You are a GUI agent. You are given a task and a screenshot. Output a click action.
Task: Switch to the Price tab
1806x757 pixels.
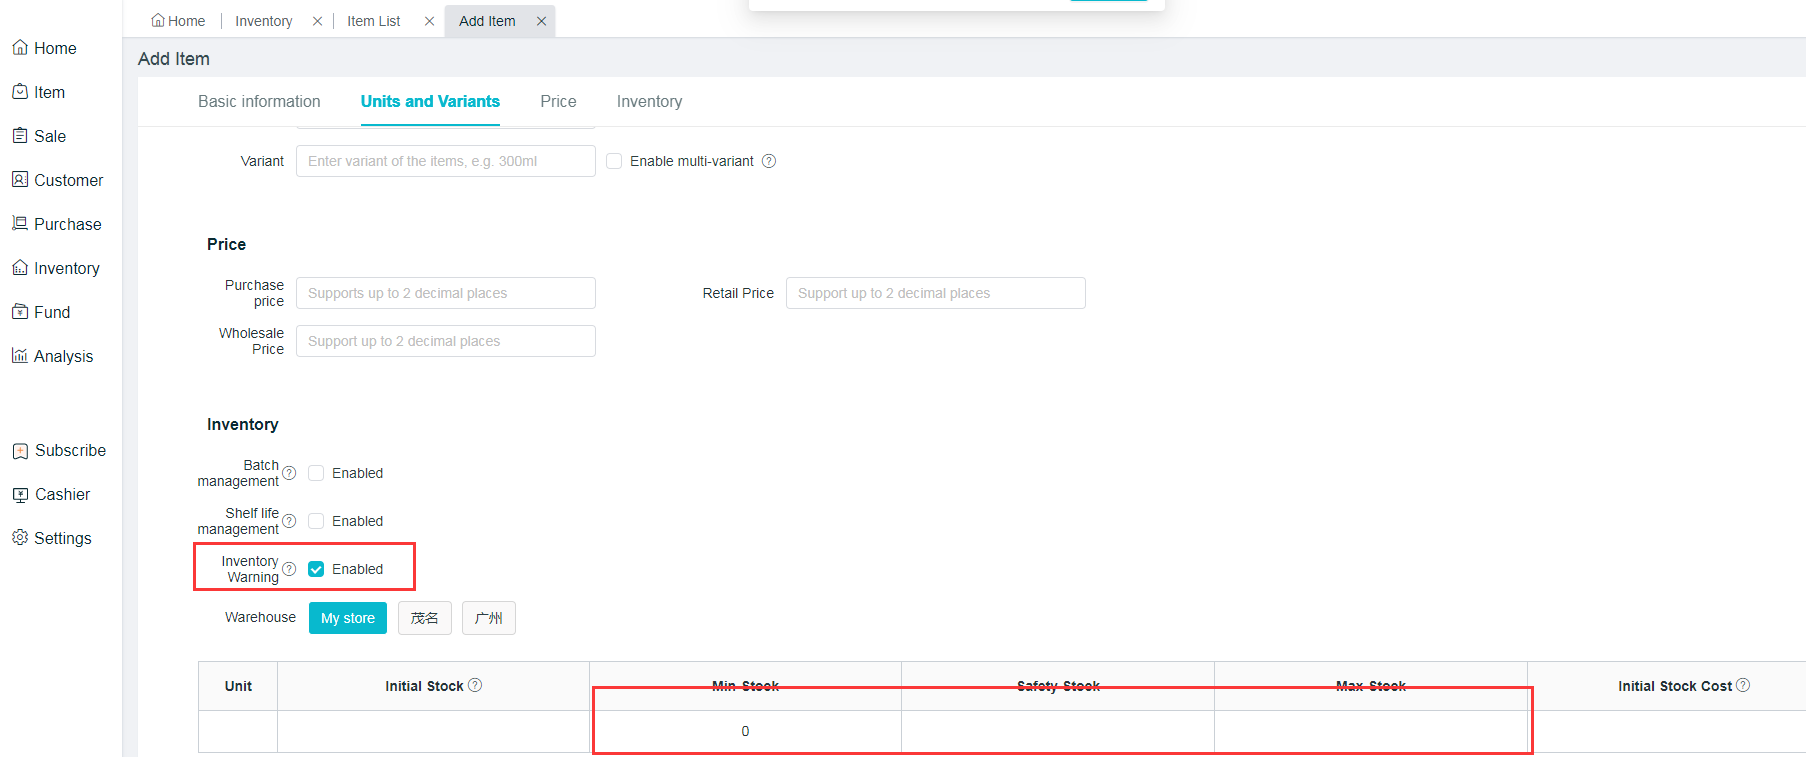558,101
